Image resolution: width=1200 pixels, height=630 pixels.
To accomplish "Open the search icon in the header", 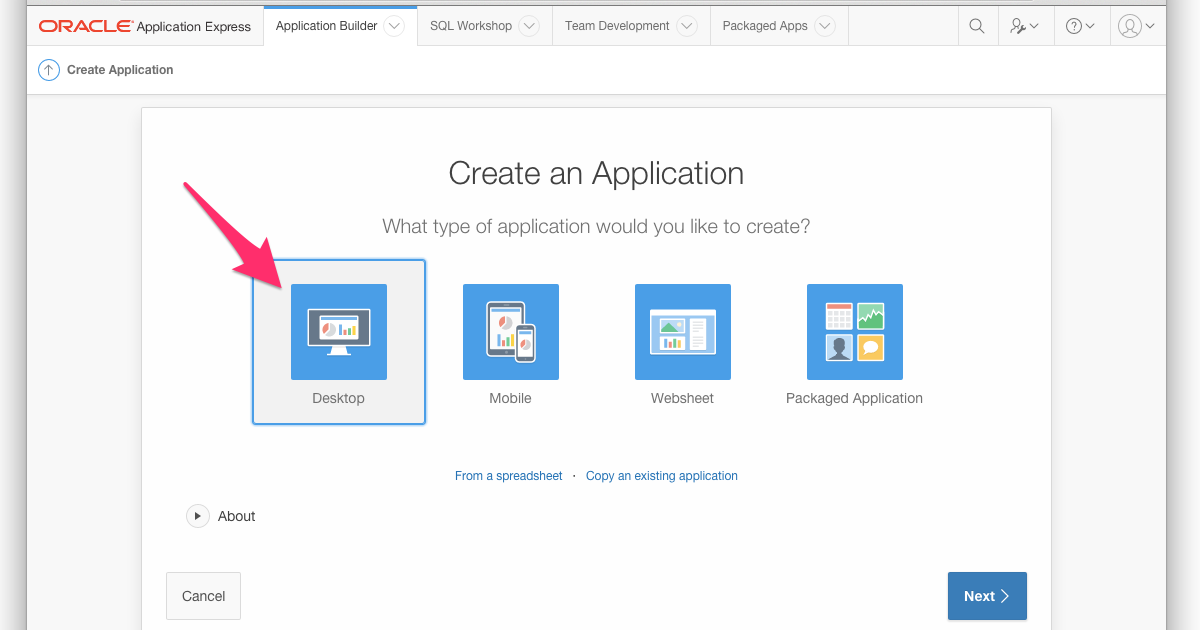I will tap(977, 25).
